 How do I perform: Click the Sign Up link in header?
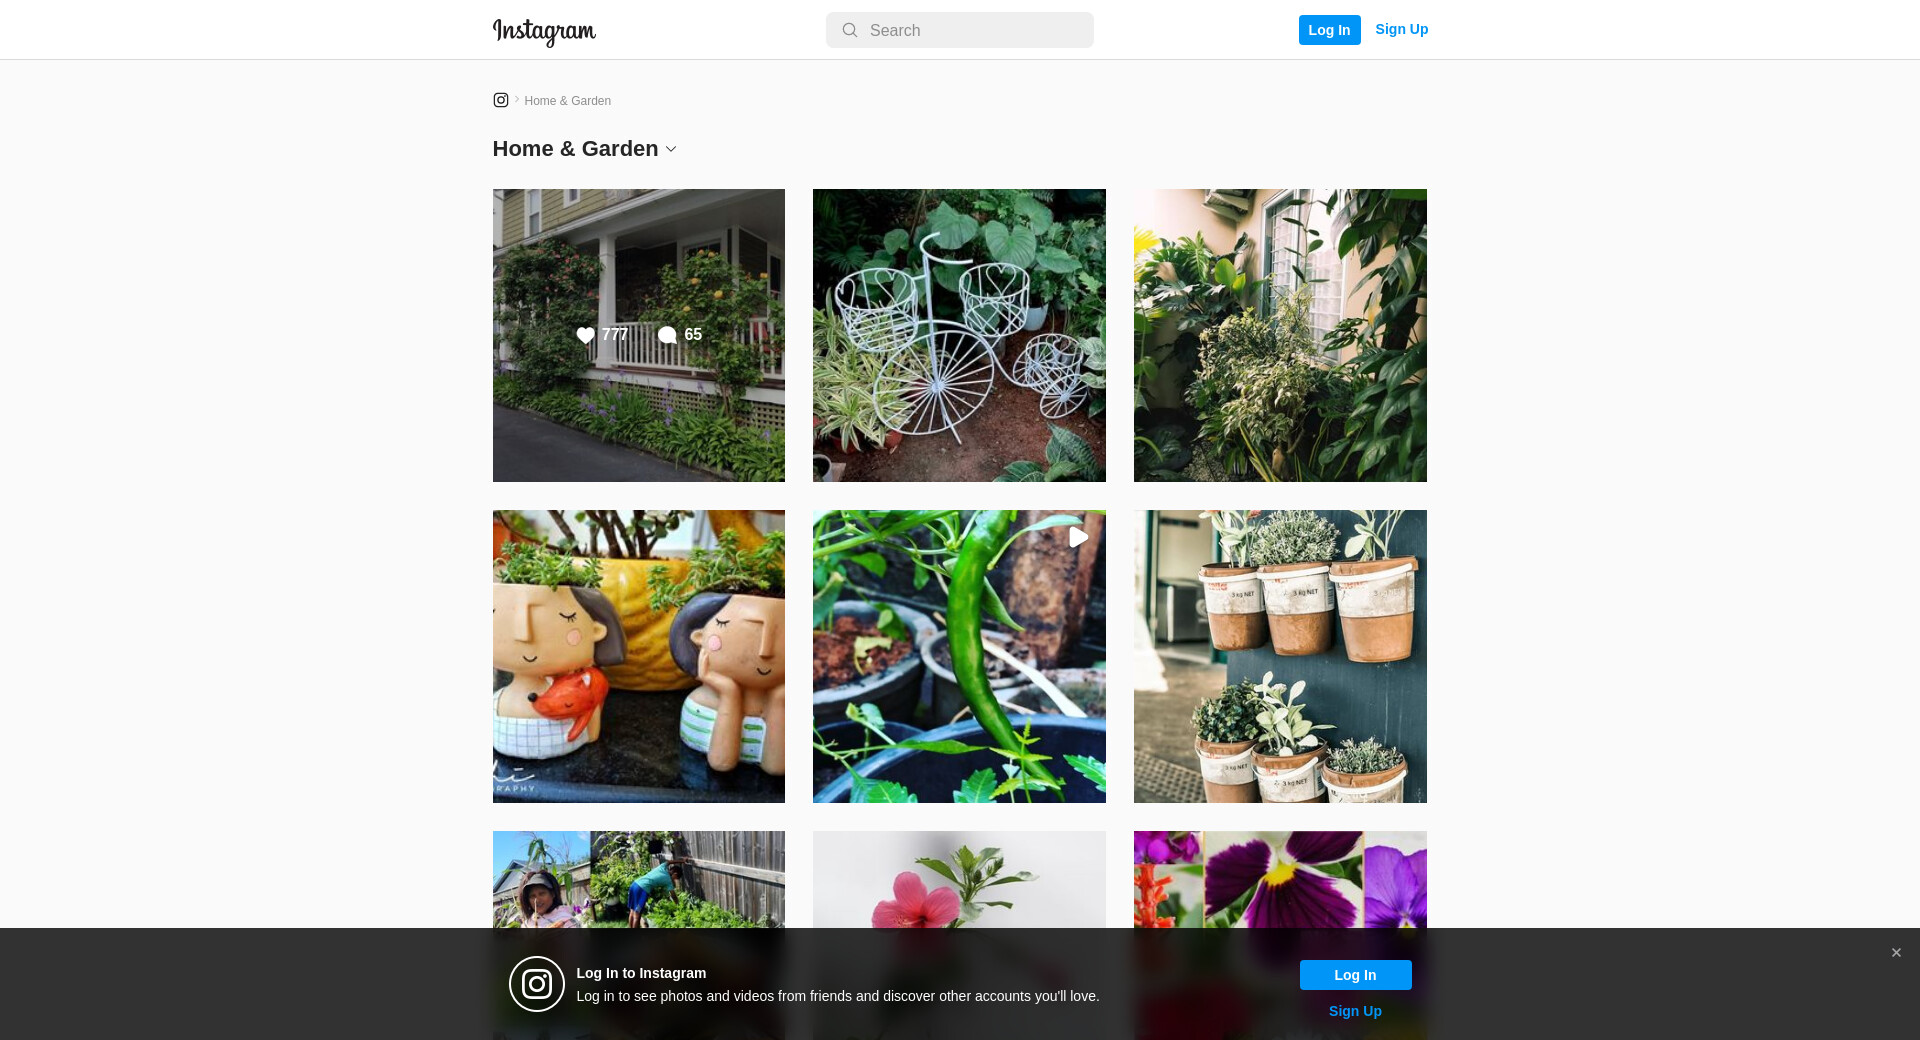pos(1402,29)
